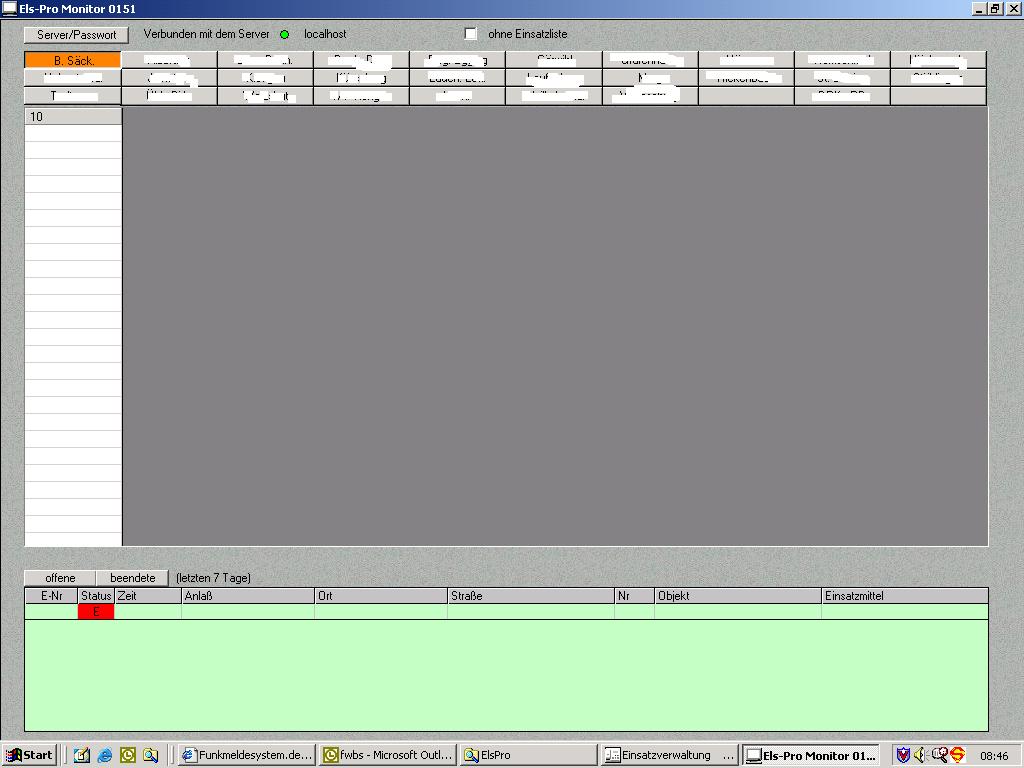Select the orange 'B. Säck.' station tab
Image resolution: width=1024 pixels, height=768 pixels.
(x=73, y=60)
